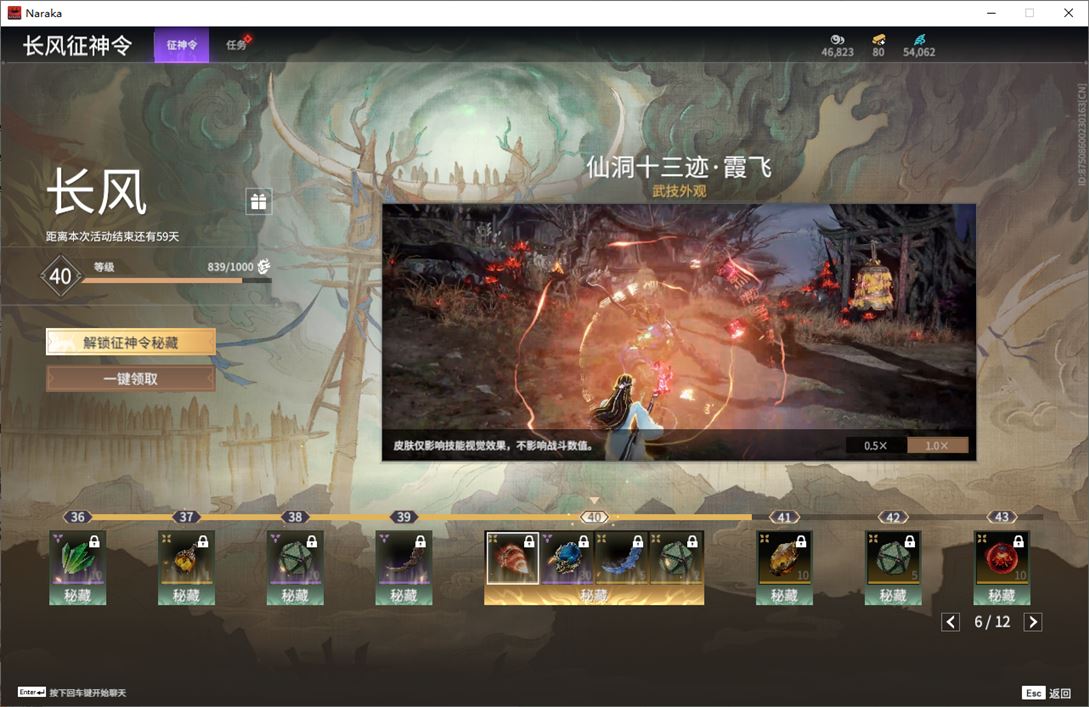Viewport: 1089px width, 707px height.
Task: Select the blue blade reward at level 40
Action: [x=621, y=558]
